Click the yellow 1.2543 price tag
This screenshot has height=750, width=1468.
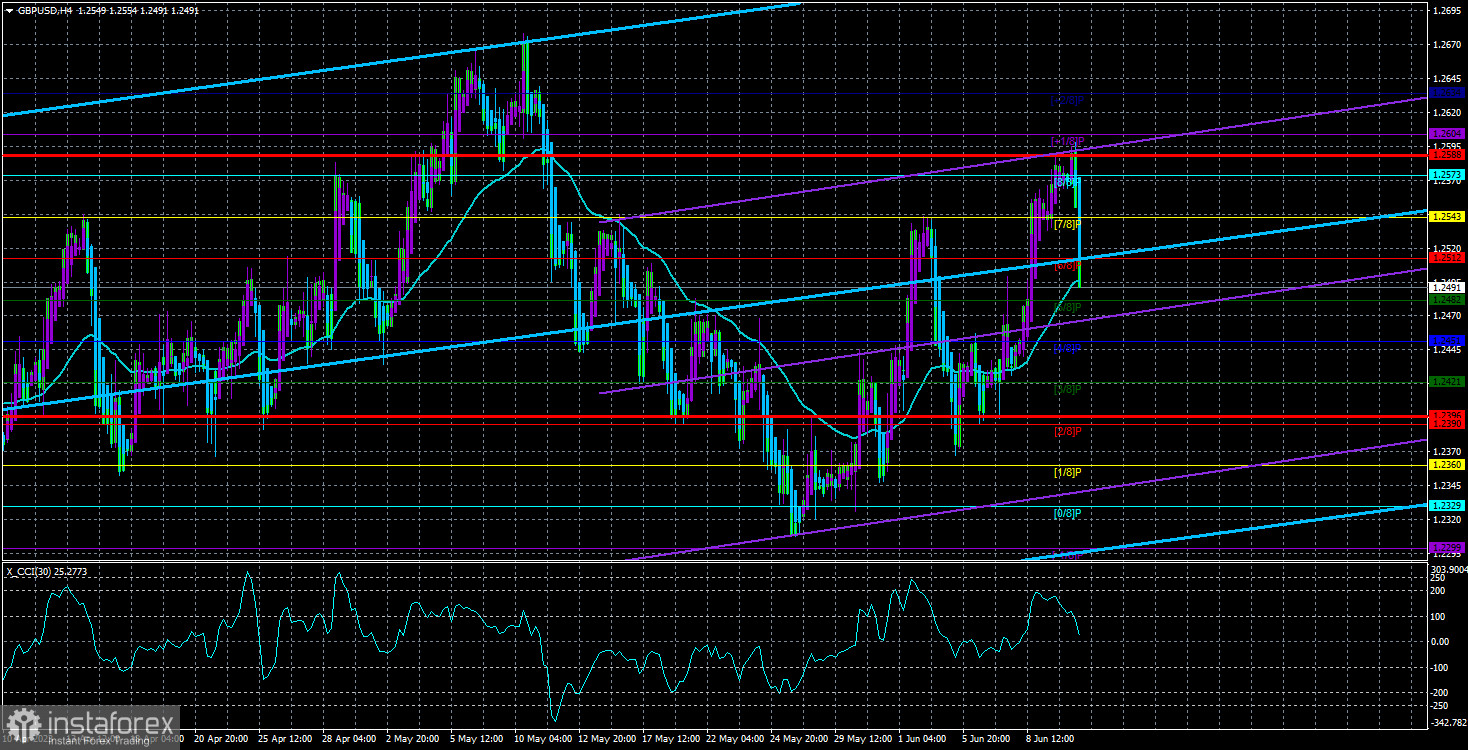[x=1447, y=217]
